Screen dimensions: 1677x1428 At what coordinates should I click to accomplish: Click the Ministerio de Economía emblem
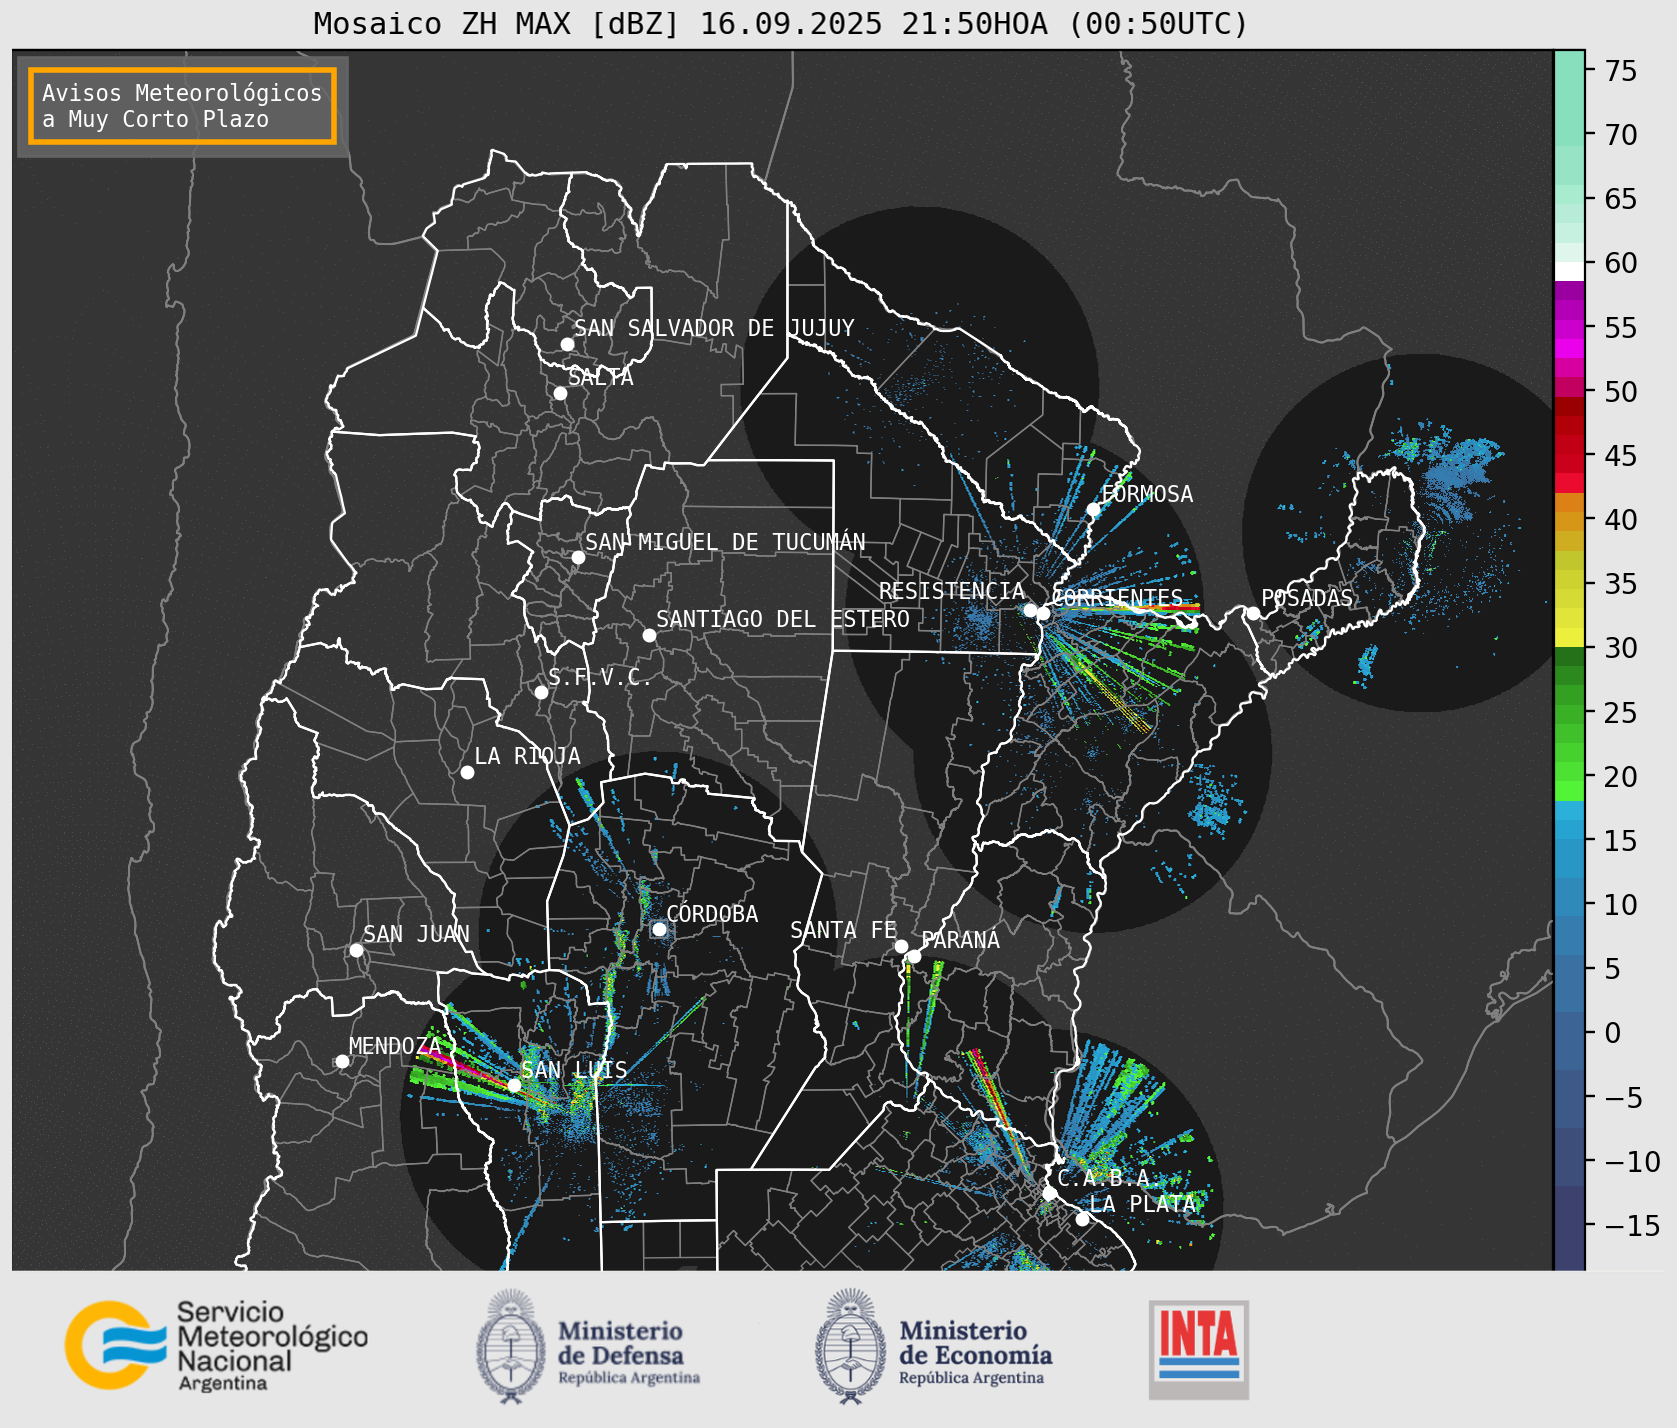(x=852, y=1346)
